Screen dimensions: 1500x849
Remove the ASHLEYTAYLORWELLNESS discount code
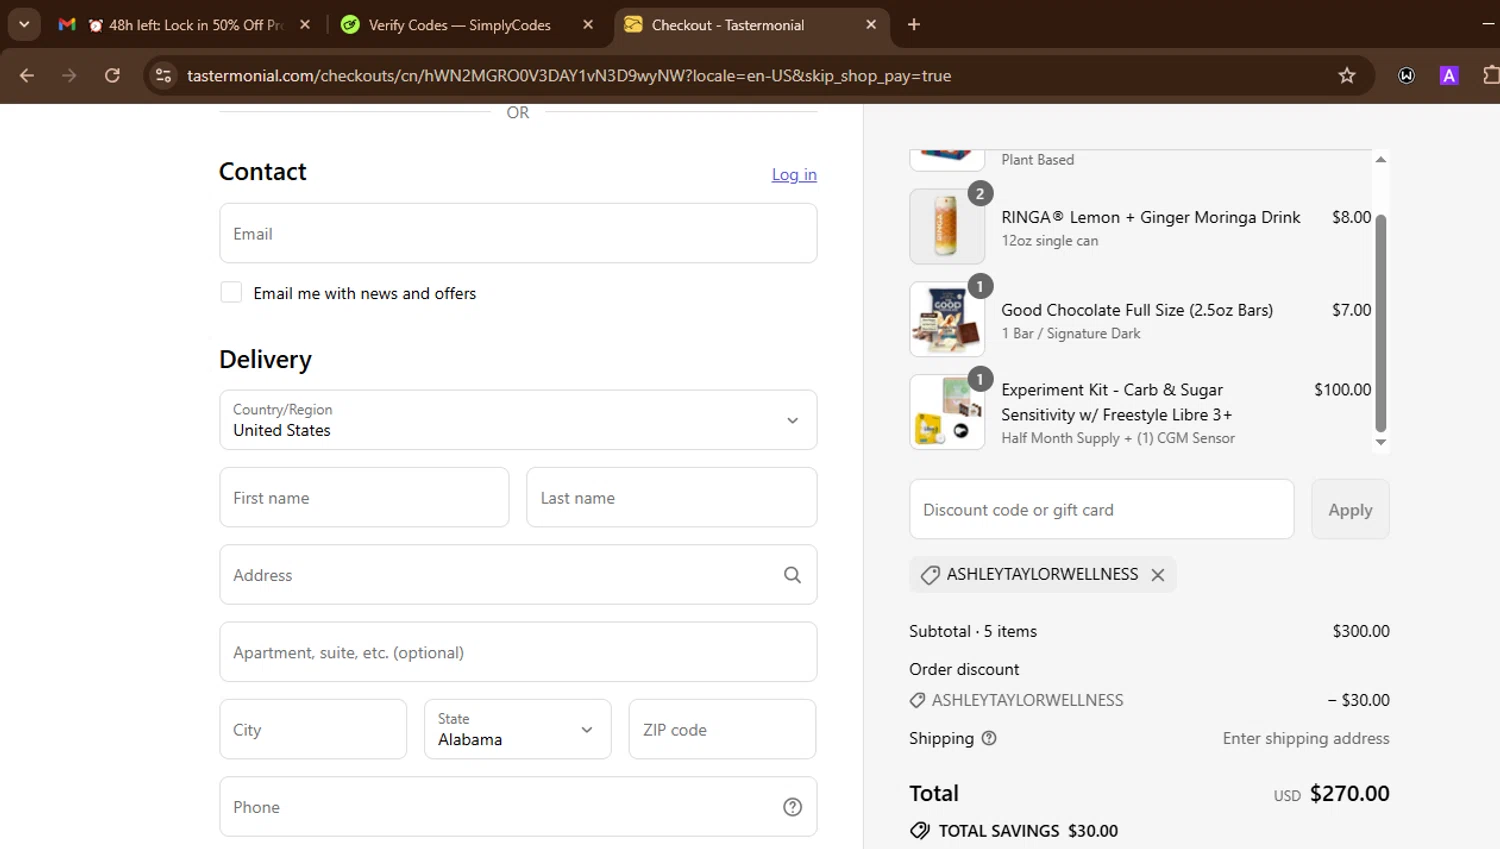pos(1158,575)
